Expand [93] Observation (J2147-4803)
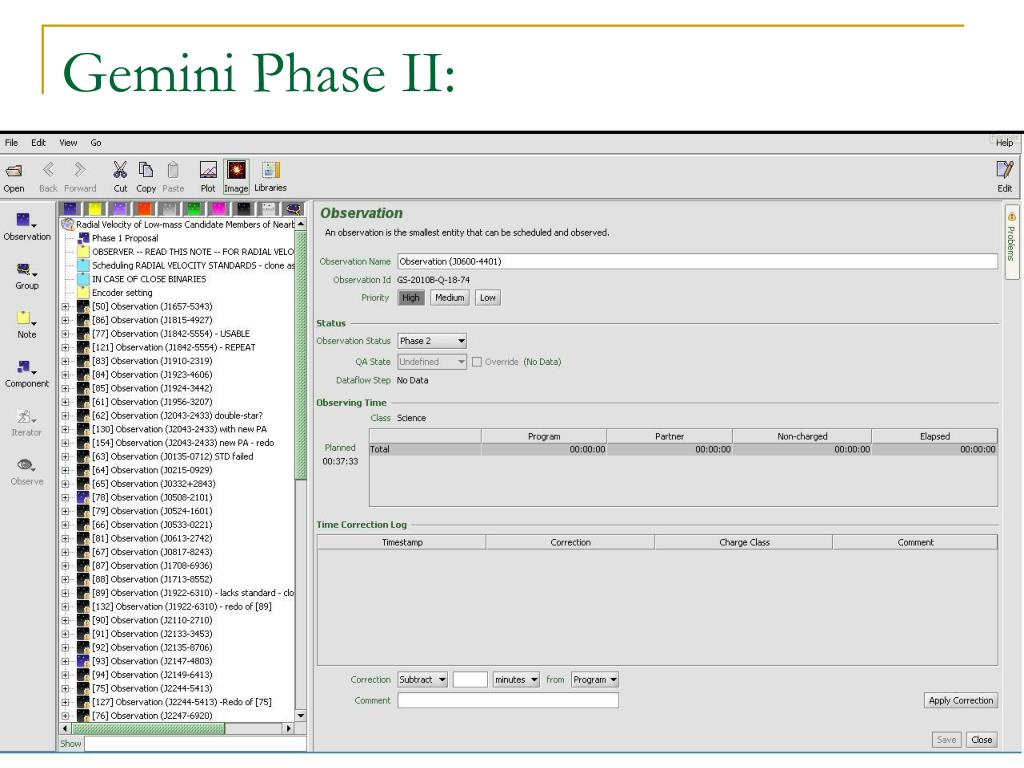The image size is (1024, 768). 65,661
